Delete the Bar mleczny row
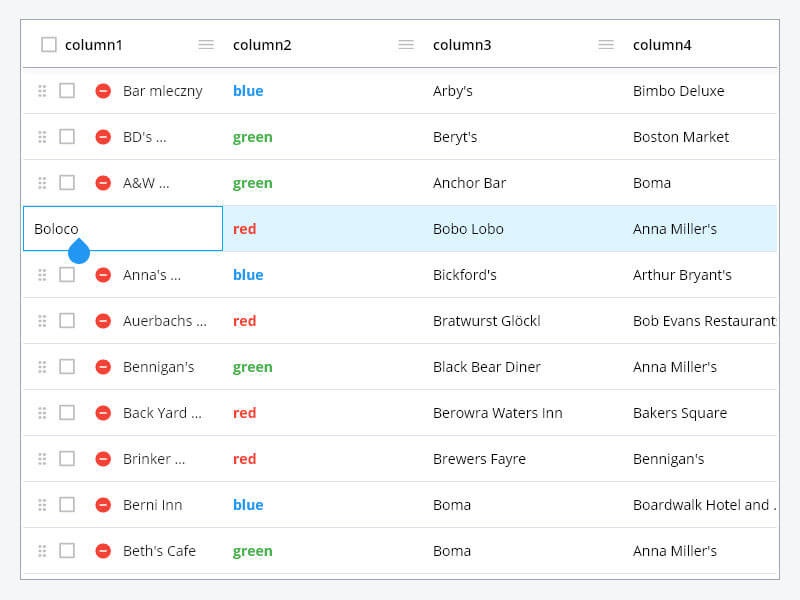800x600 pixels. tap(102, 90)
